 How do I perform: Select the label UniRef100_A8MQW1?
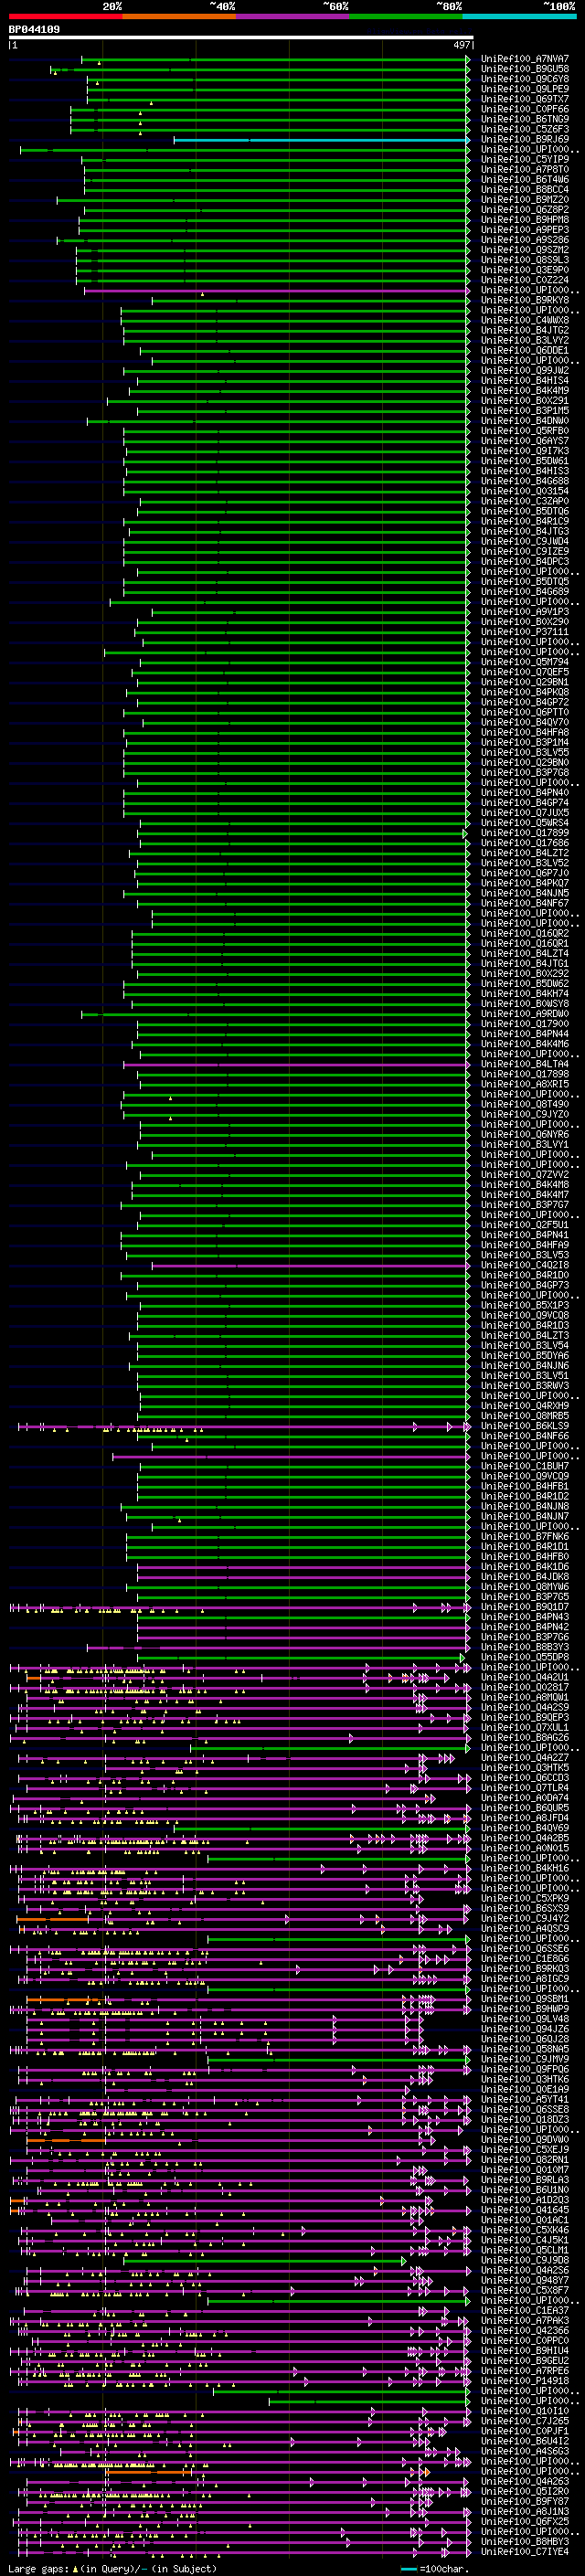coord(525,1697)
